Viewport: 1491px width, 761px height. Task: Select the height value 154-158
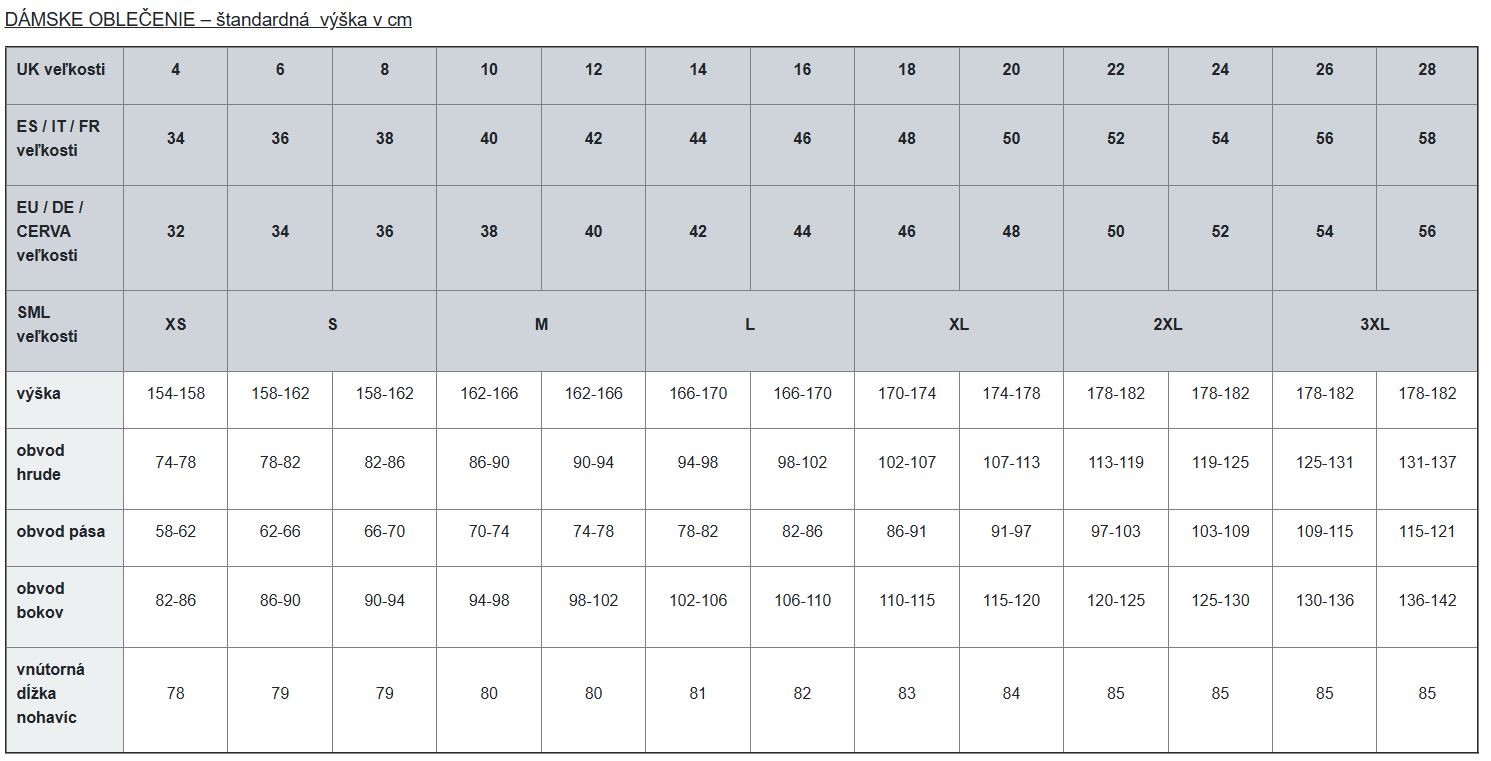coord(176,394)
